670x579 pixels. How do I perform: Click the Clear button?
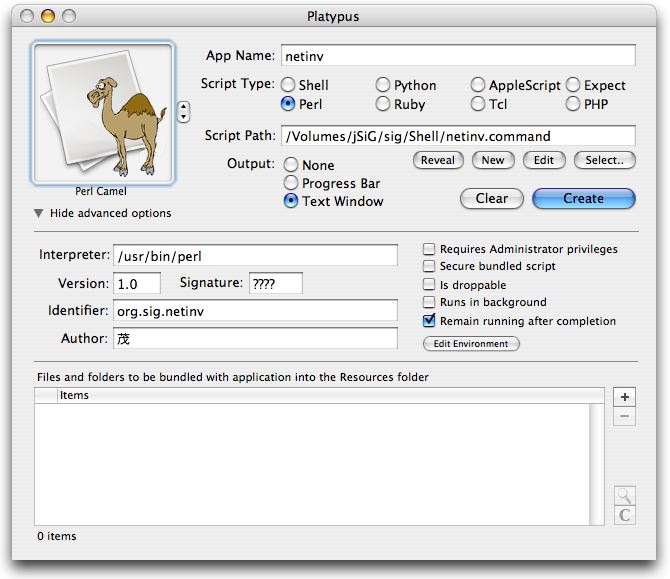(492, 199)
